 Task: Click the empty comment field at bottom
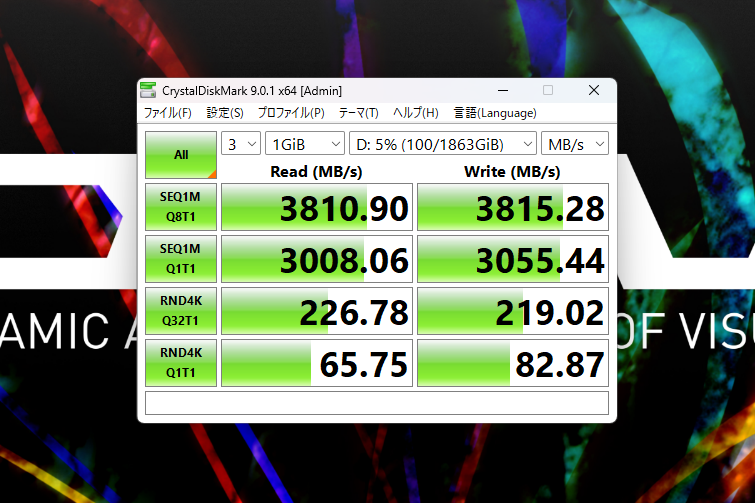377,403
